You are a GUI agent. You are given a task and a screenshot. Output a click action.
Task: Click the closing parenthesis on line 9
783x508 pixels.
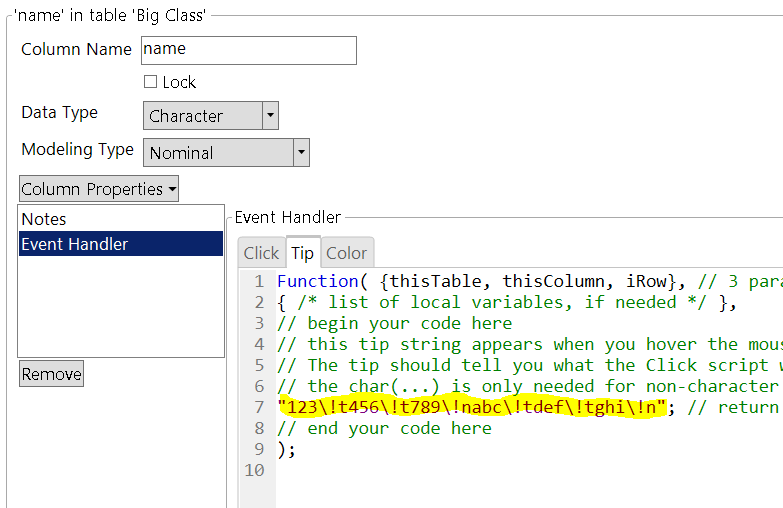pos(282,450)
